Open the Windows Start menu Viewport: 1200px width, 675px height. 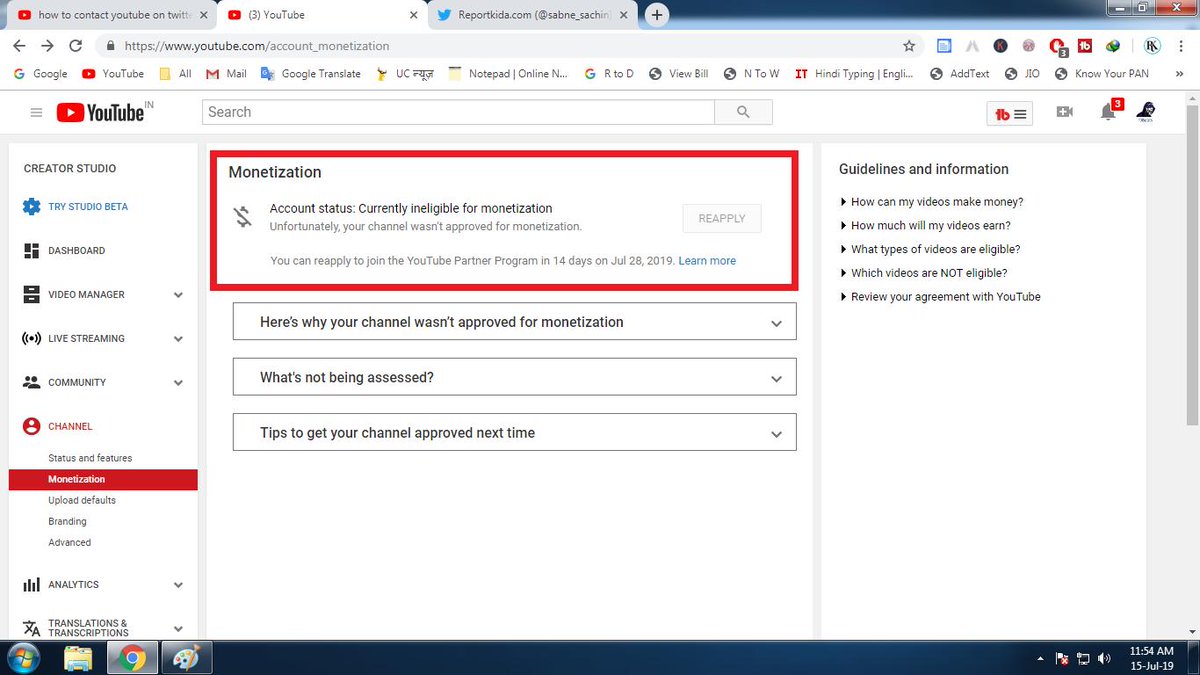tap(22, 658)
